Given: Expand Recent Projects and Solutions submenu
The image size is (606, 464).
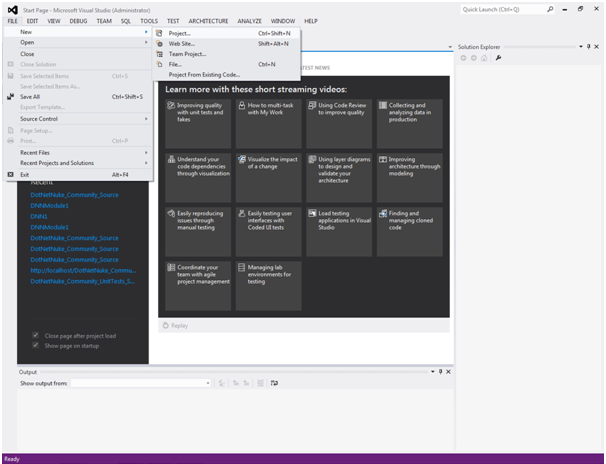Looking at the screenshot, I should point(78,163).
